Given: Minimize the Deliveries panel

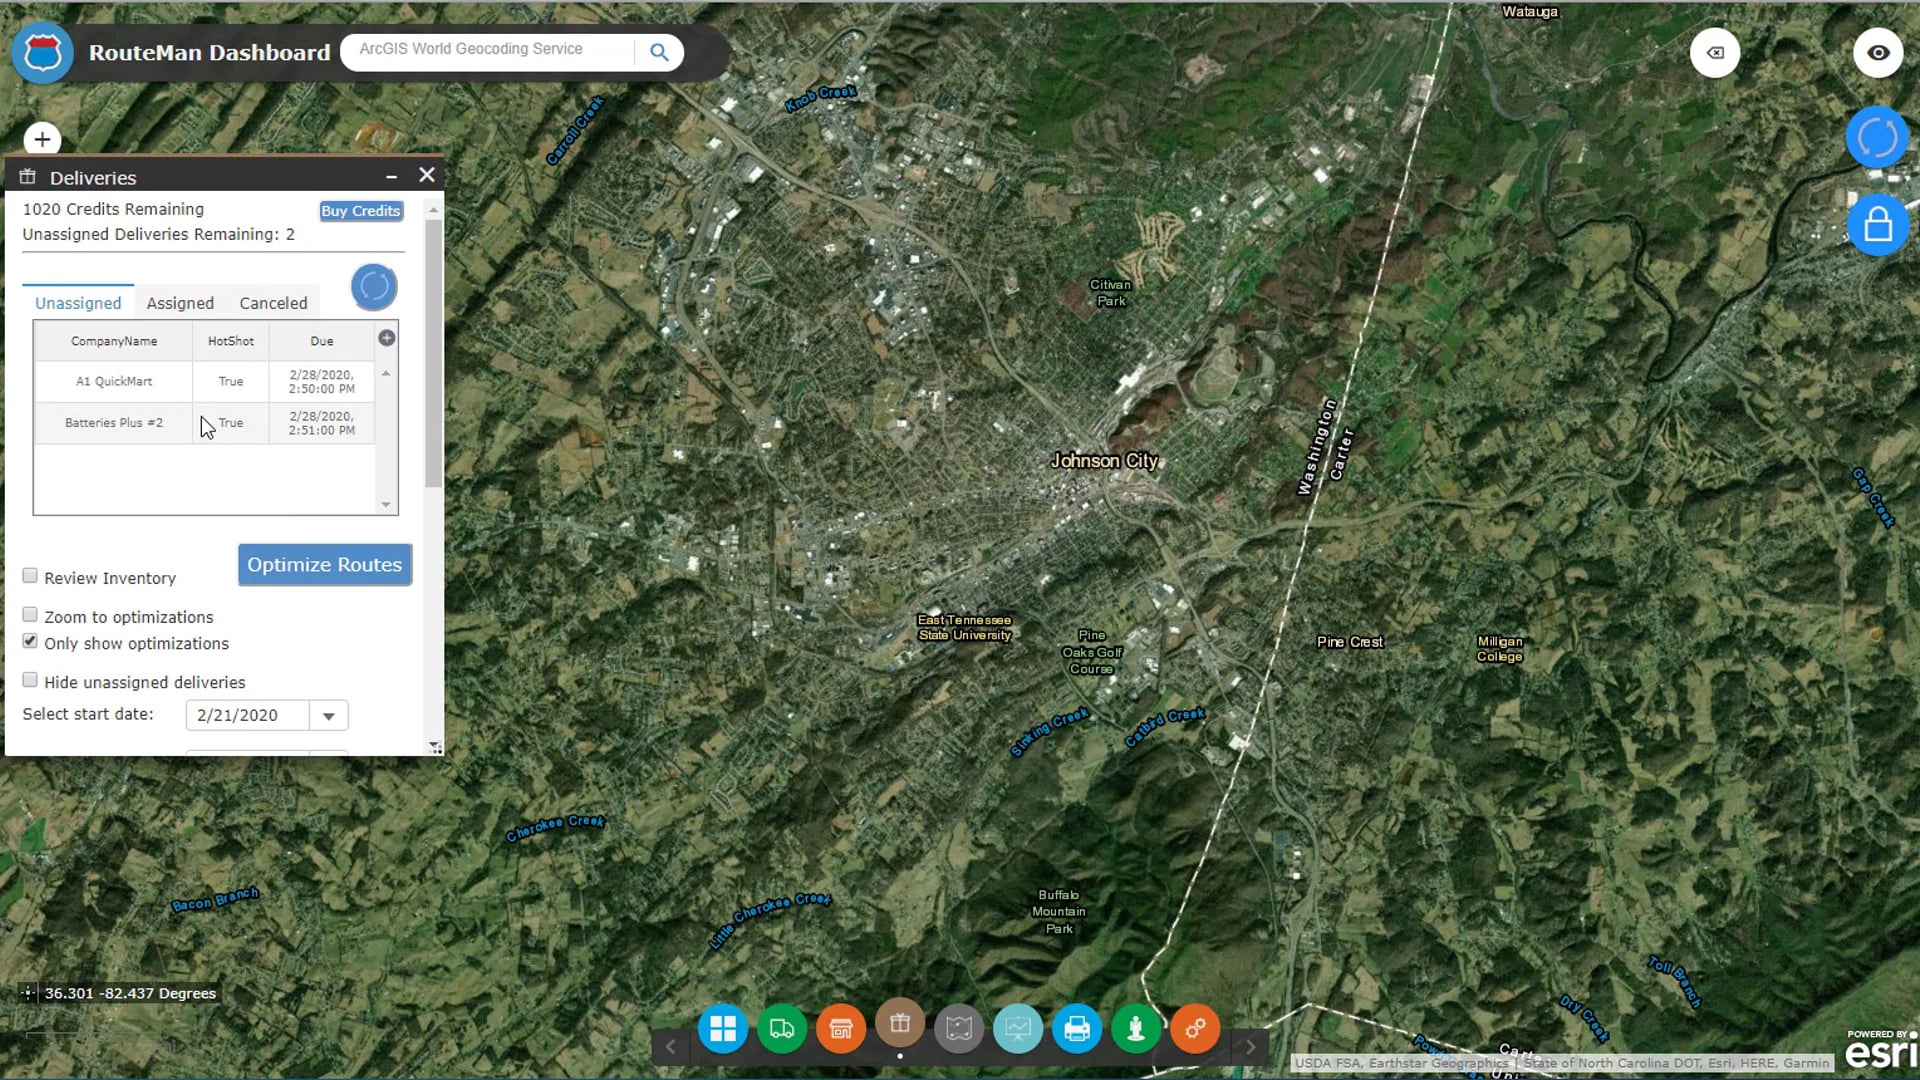Looking at the screenshot, I should click(392, 176).
